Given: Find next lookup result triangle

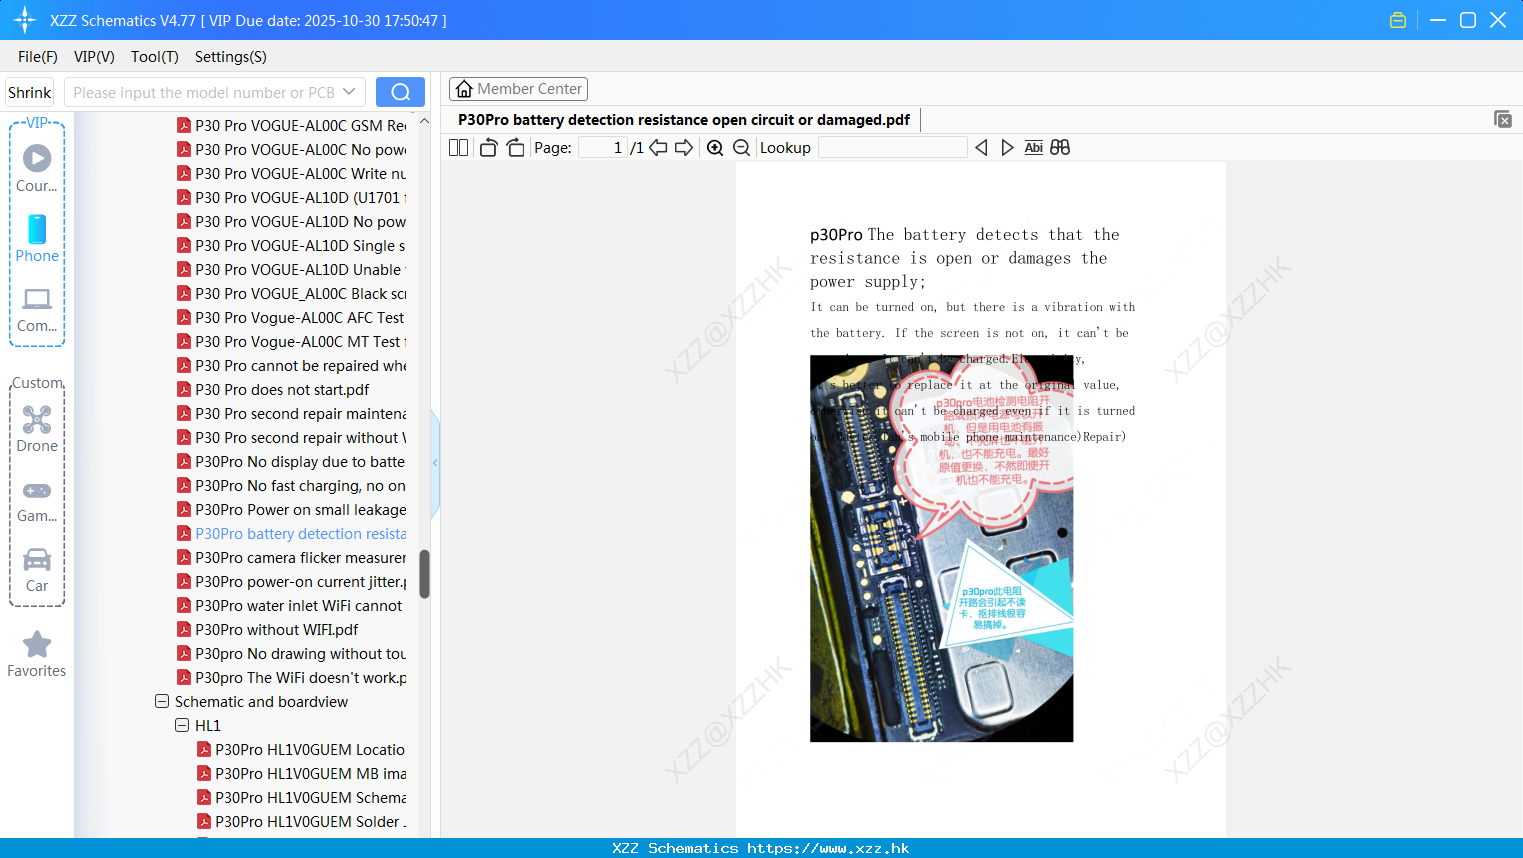Looking at the screenshot, I should coord(1007,148).
